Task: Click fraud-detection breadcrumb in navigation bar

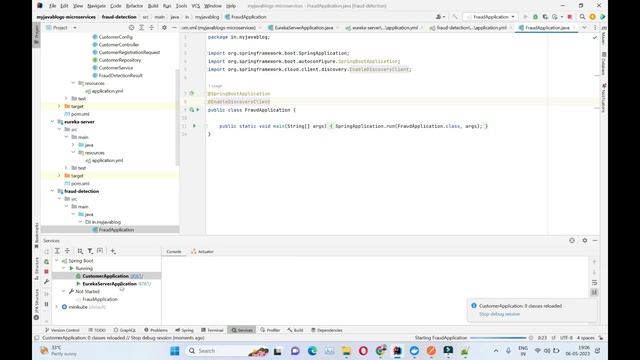Action: (119, 17)
